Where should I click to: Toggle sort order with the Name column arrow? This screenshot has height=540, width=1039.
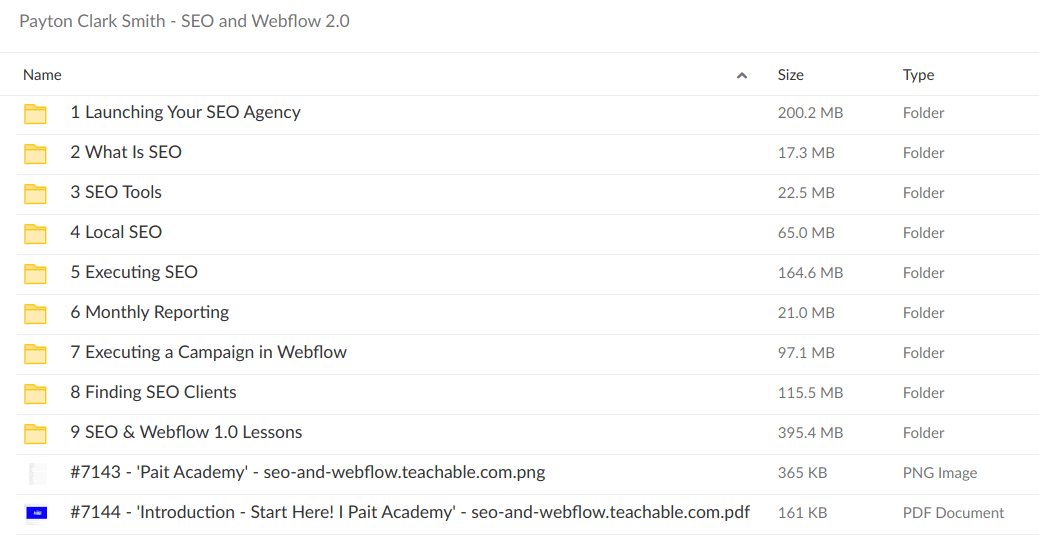coord(742,75)
